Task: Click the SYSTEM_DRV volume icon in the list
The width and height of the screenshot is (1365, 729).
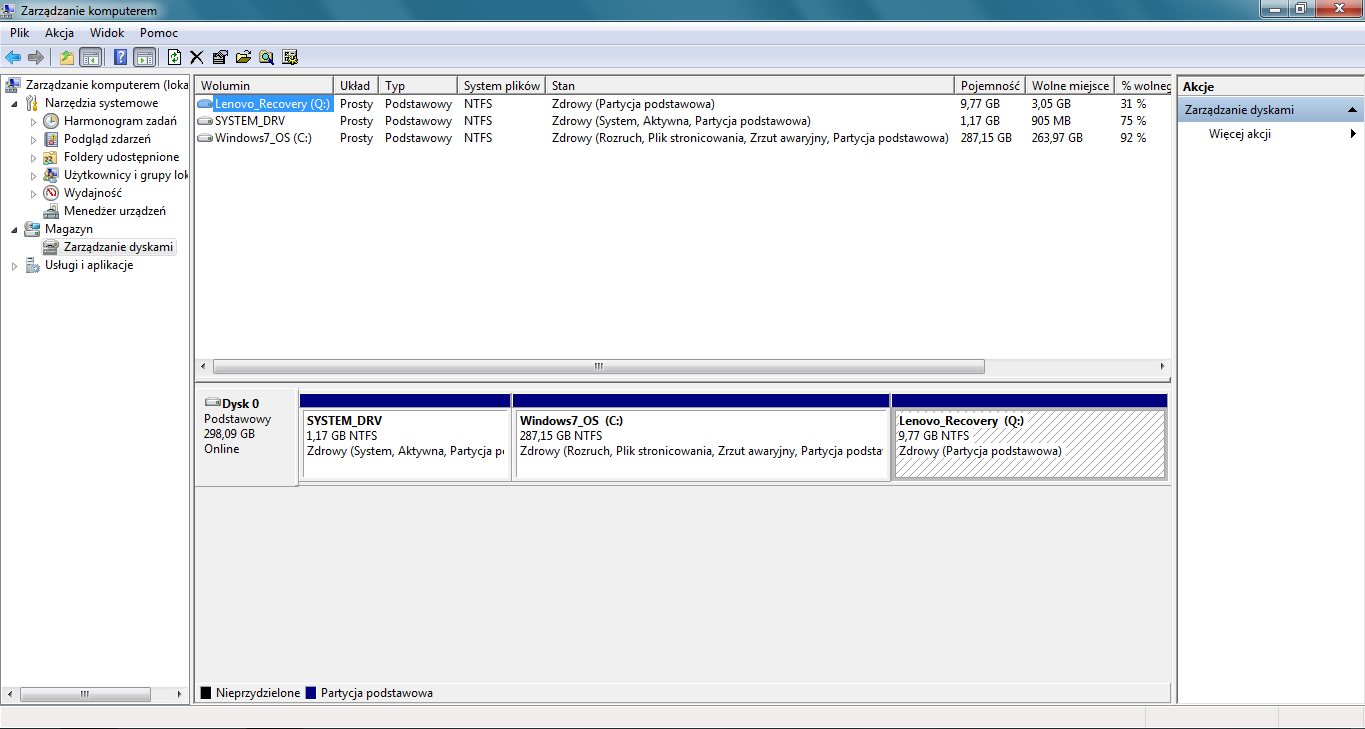Action: [x=205, y=121]
